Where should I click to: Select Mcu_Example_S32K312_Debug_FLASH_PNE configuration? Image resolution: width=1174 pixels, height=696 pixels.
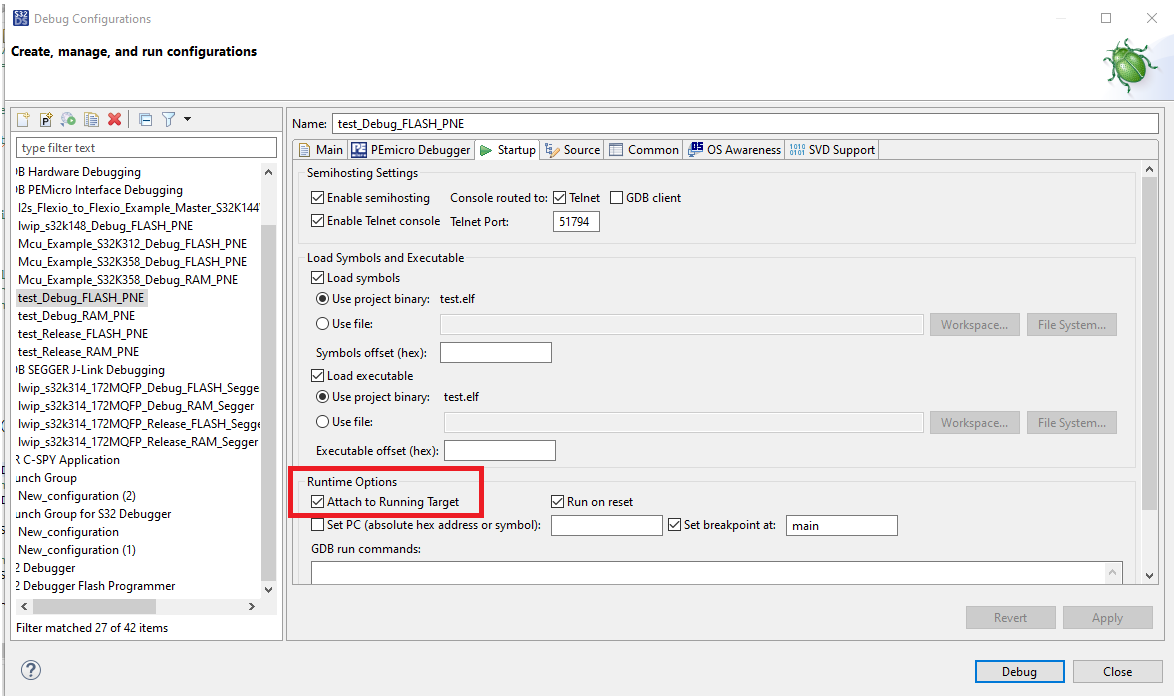tap(133, 244)
